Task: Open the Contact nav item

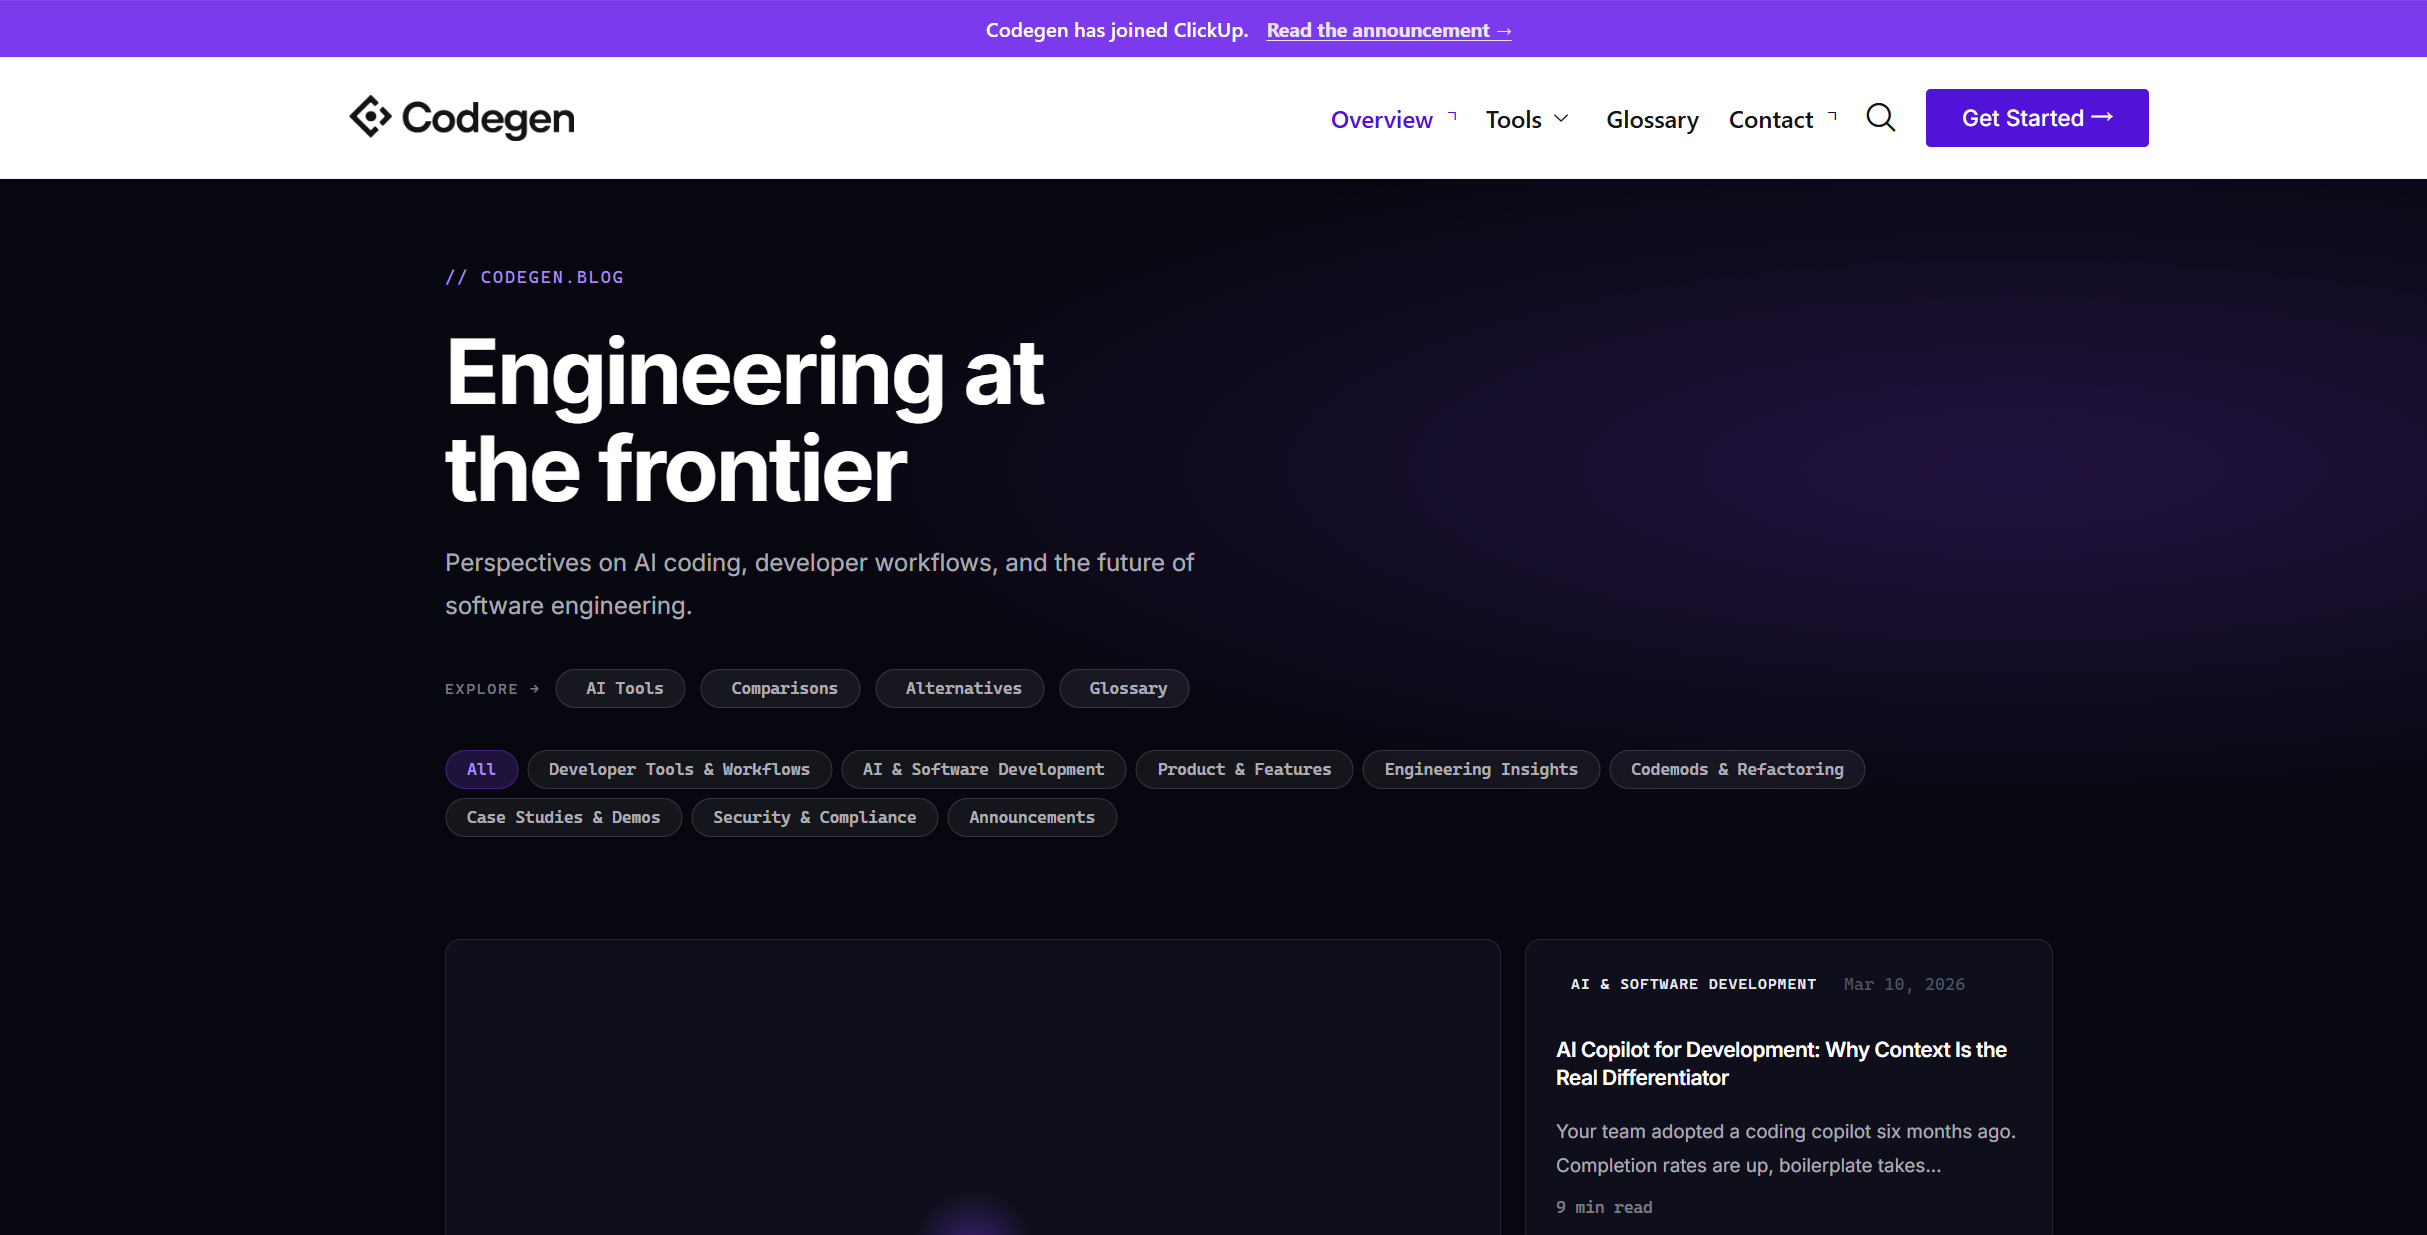Action: coord(1770,120)
